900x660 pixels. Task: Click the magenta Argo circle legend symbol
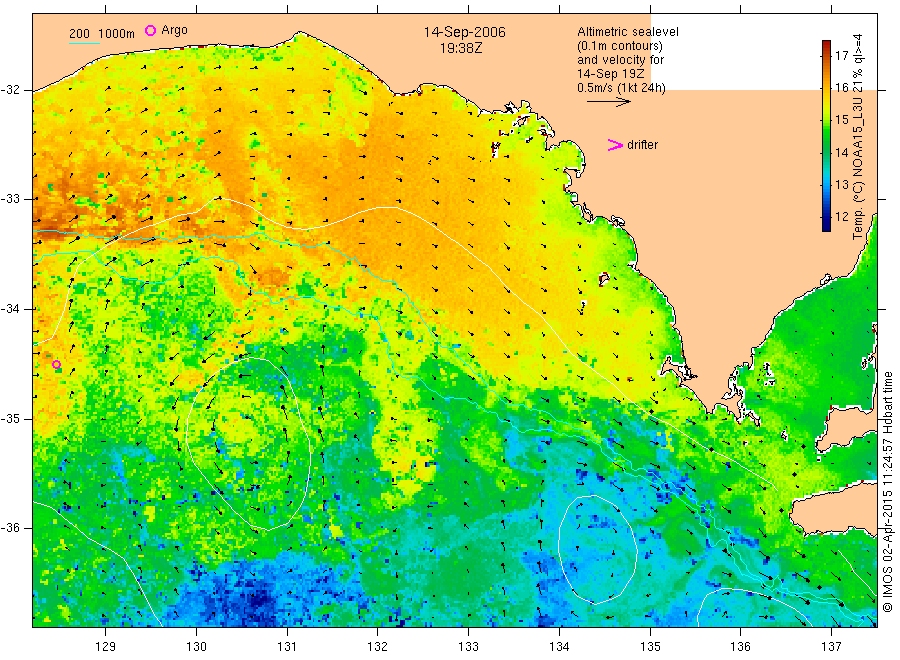(150, 30)
